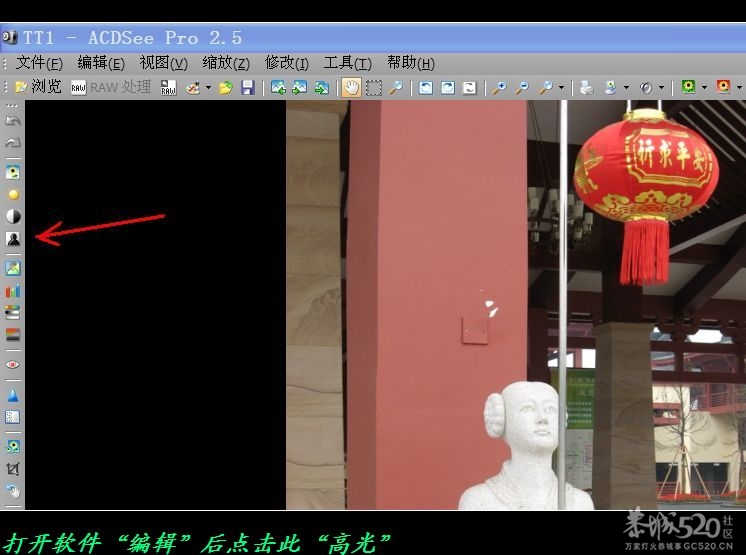Expand the edit mode palette dropdown arrow
Screen dimensions: 746x555
tap(208, 88)
